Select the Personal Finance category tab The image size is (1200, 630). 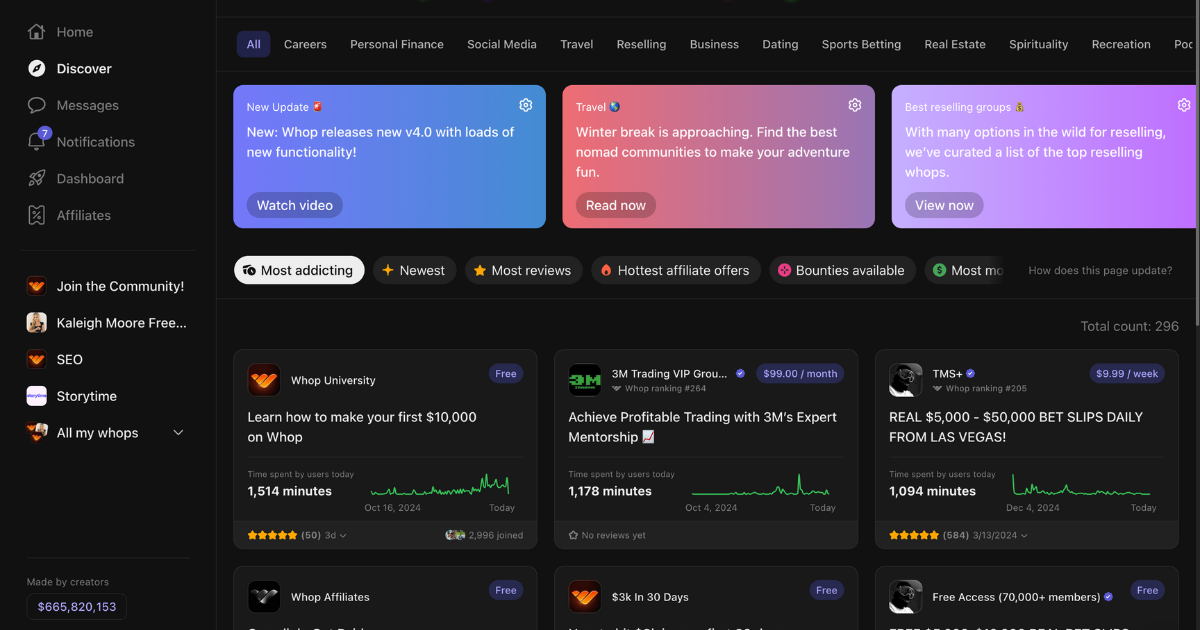click(x=397, y=44)
